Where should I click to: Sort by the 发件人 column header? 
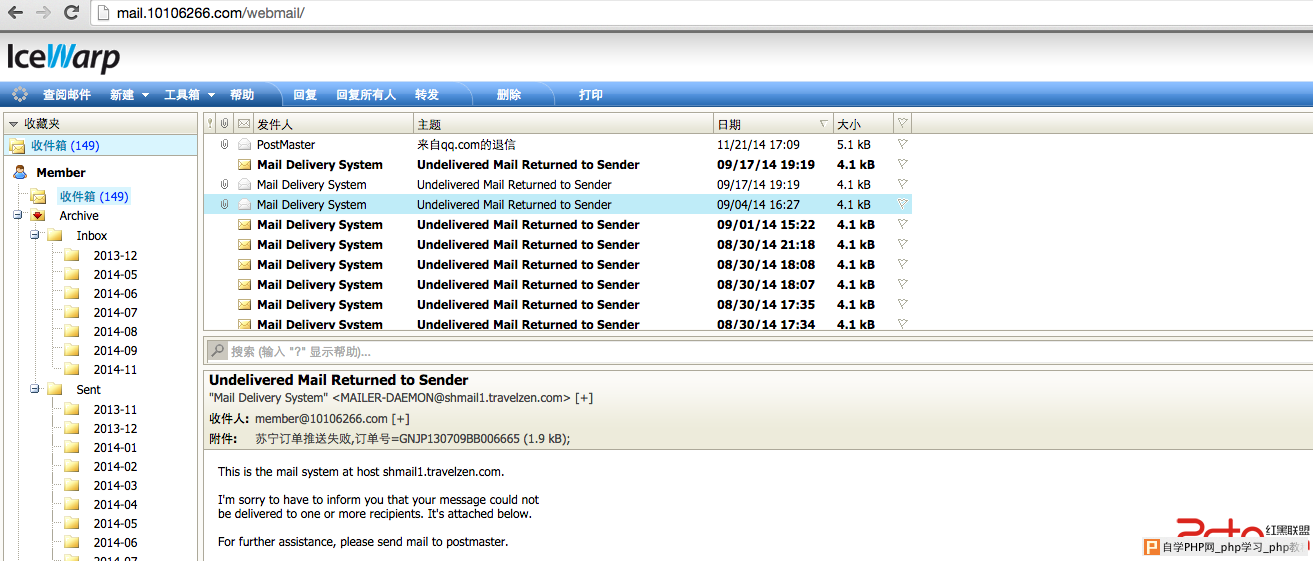[x=333, y=124]
